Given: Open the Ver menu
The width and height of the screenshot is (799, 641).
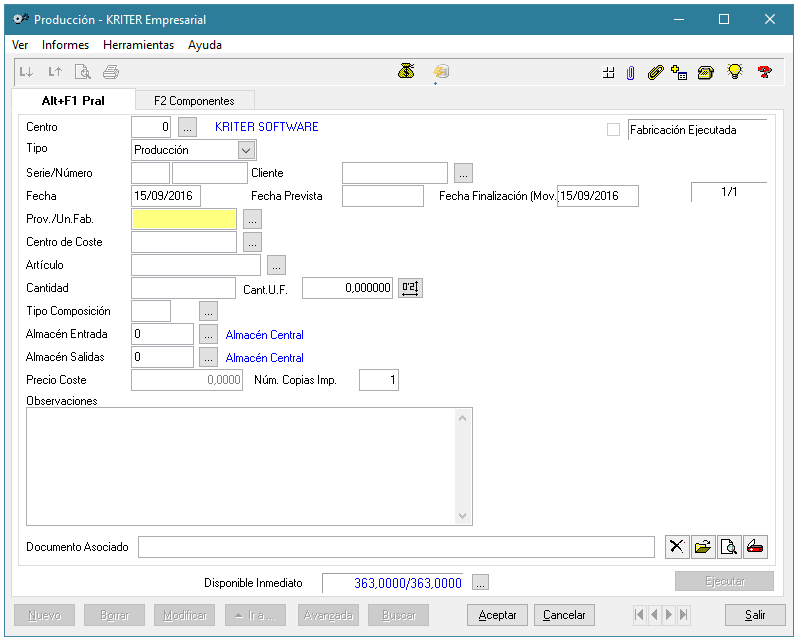Looking at the screenshot, I should pos(20,45).
